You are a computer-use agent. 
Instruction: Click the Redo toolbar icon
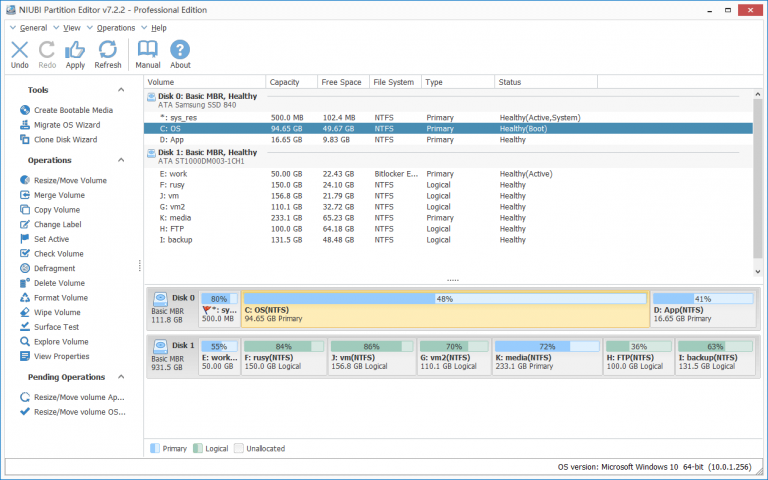click(47, 54)
